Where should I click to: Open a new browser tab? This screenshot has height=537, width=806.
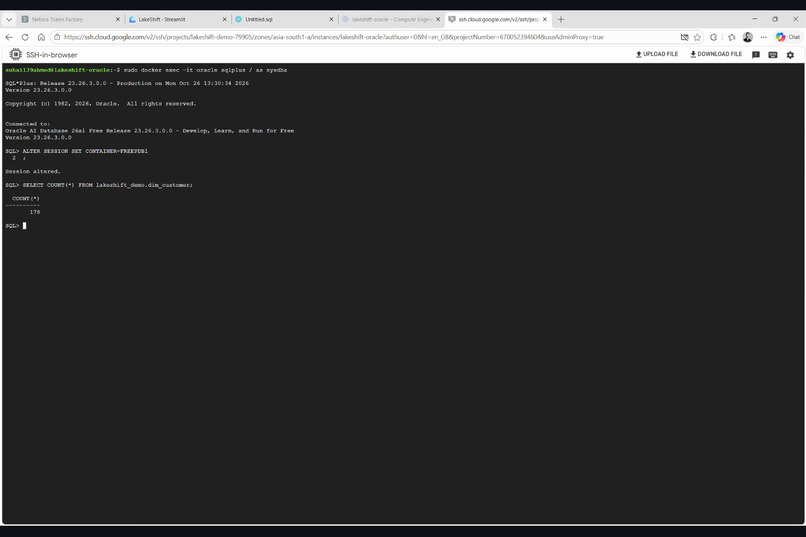[561, 20]
